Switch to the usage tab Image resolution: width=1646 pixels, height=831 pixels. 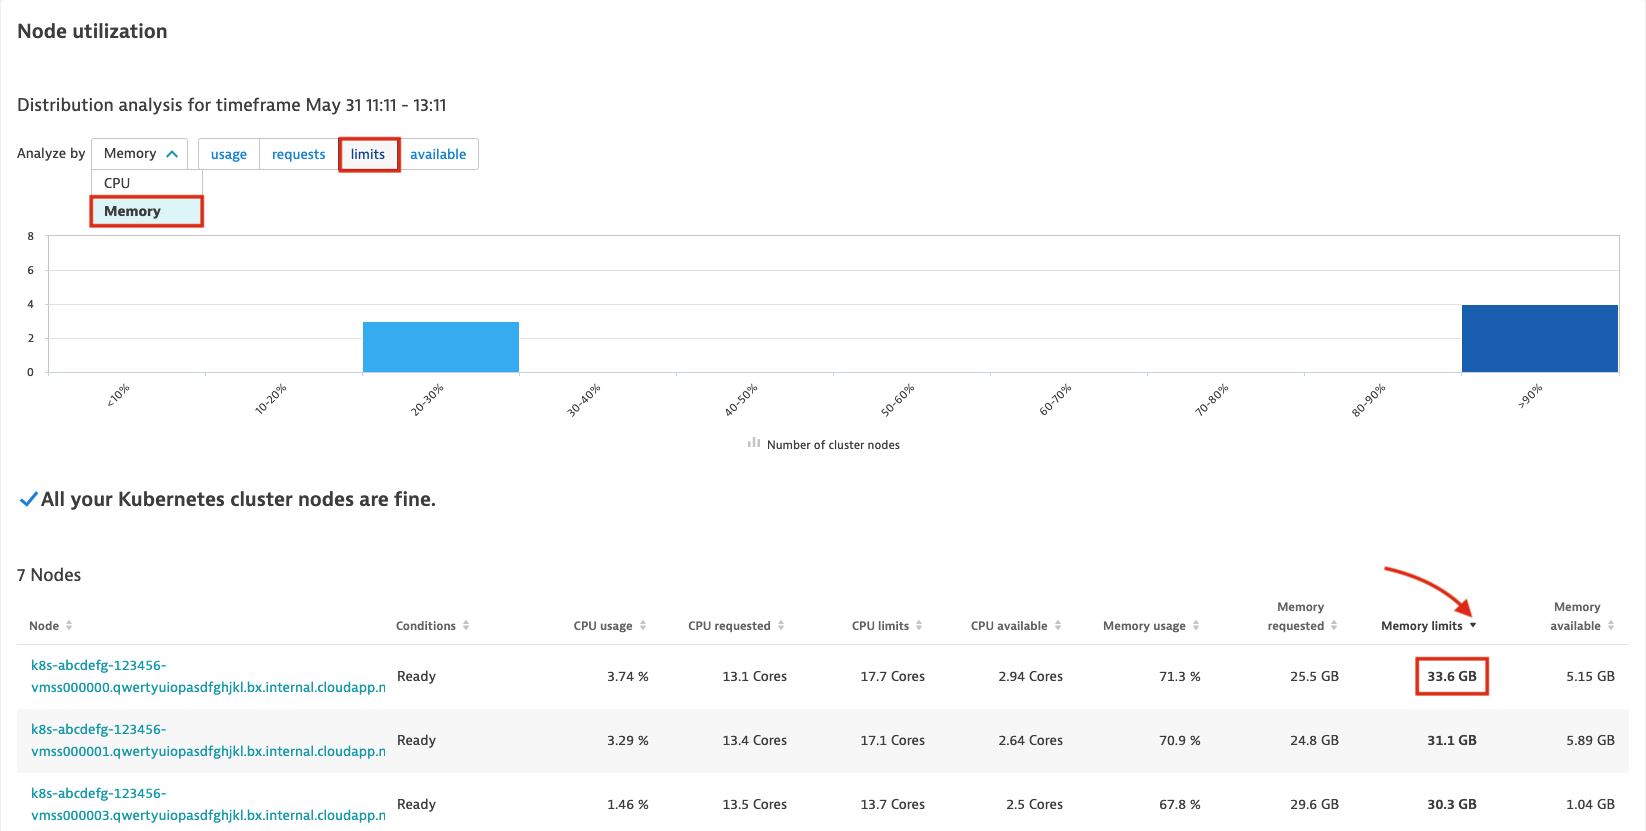click(229, 154)
